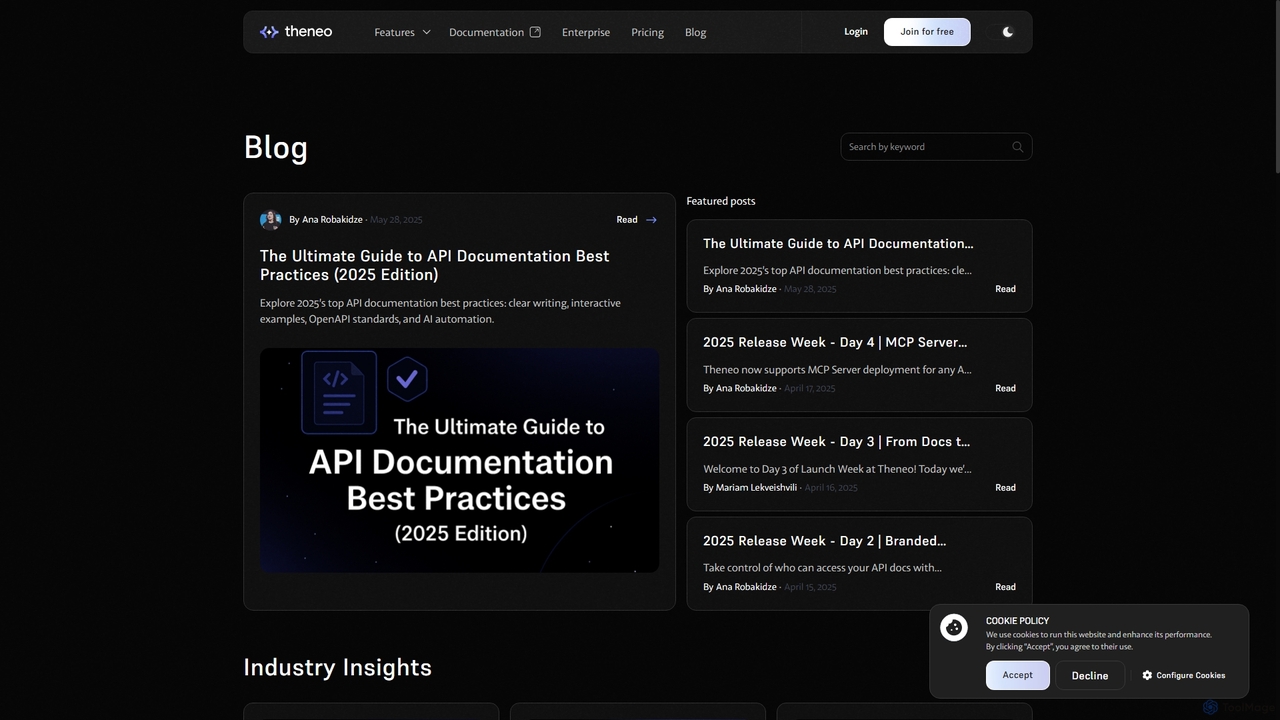Open Release Week Day 3 From Docs post

836,441
